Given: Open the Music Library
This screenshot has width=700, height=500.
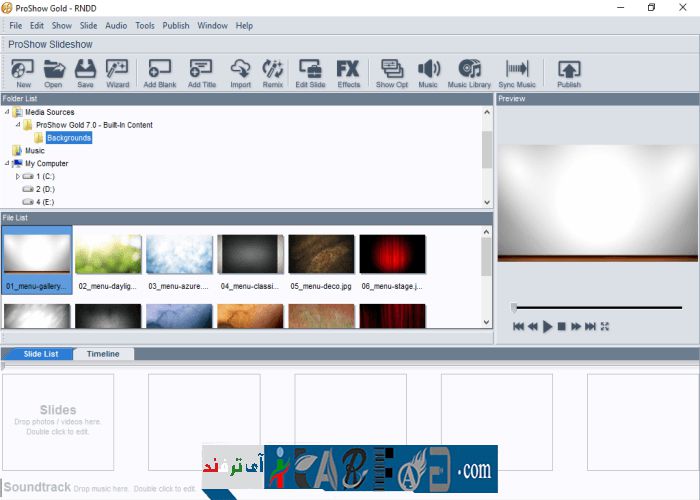Looking at the screenshot, I should click(469, 73).
